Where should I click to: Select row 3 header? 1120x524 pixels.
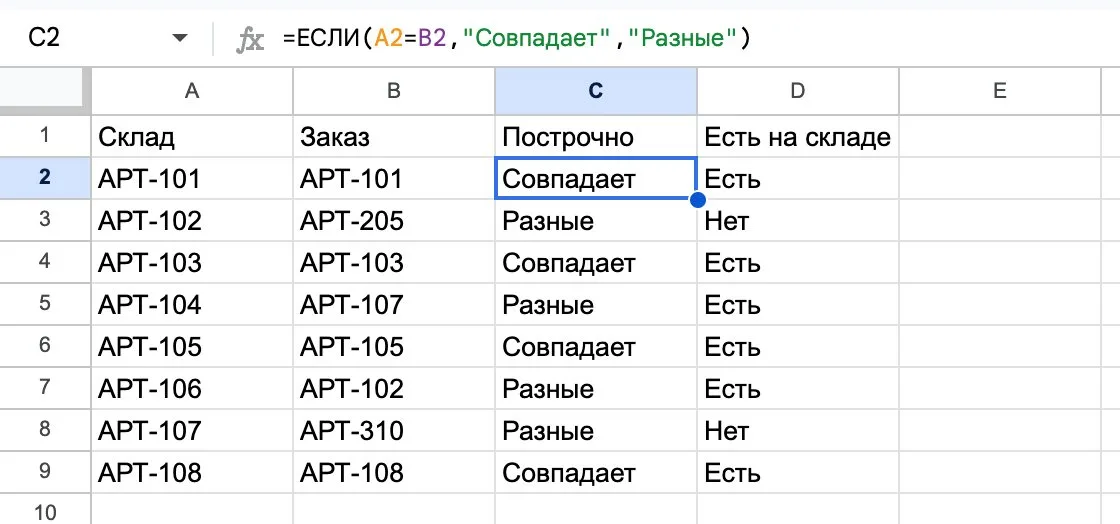click(x=46, y=221)
